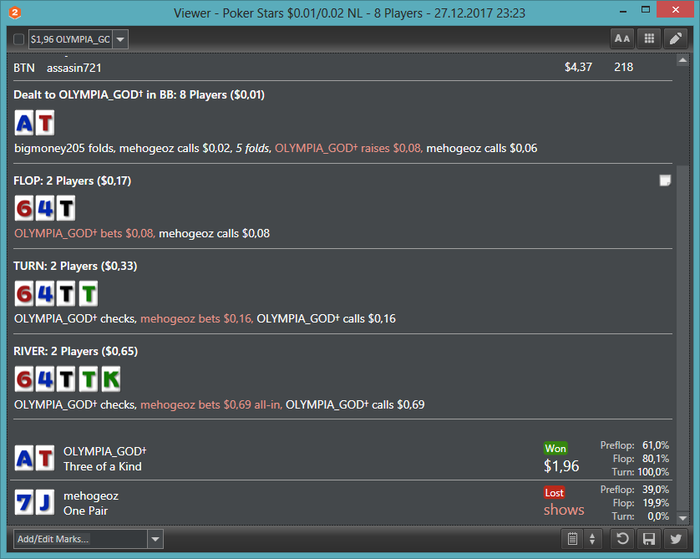Share hand via Twitter bird icon
Screen dimensions: 700x559
675,539
